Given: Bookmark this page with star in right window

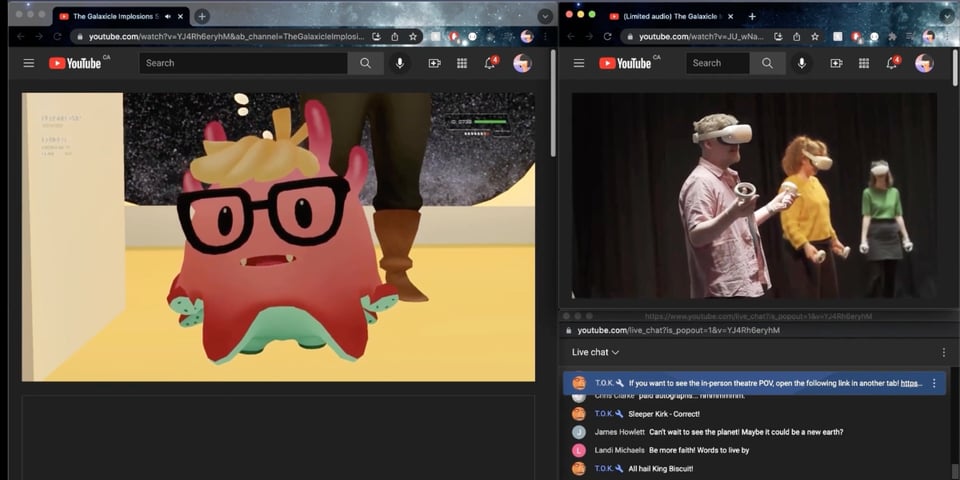Looking at the screenshot, I should coord(815,37).
